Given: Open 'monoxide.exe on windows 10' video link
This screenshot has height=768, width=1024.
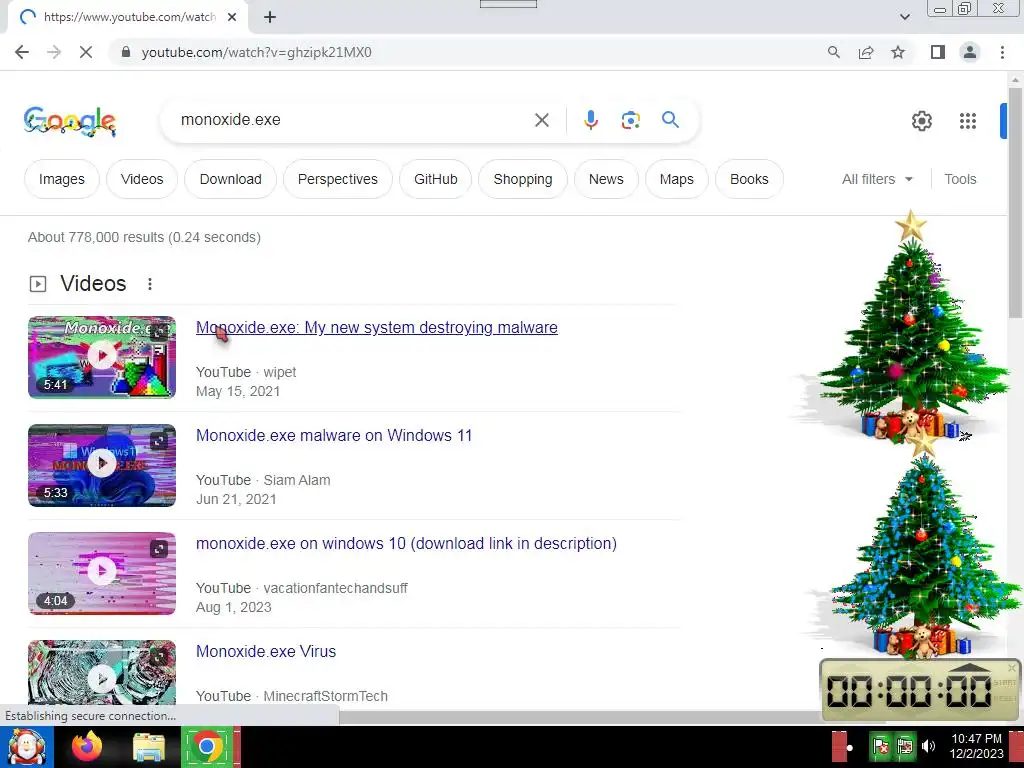Looking at the screenshot, I should click(x=406, y=543).
